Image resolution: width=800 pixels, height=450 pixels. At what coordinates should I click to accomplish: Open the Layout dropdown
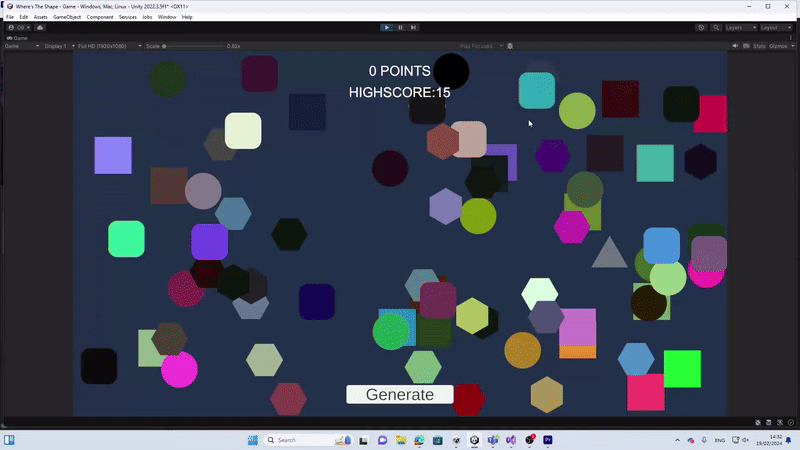(775, 27)
